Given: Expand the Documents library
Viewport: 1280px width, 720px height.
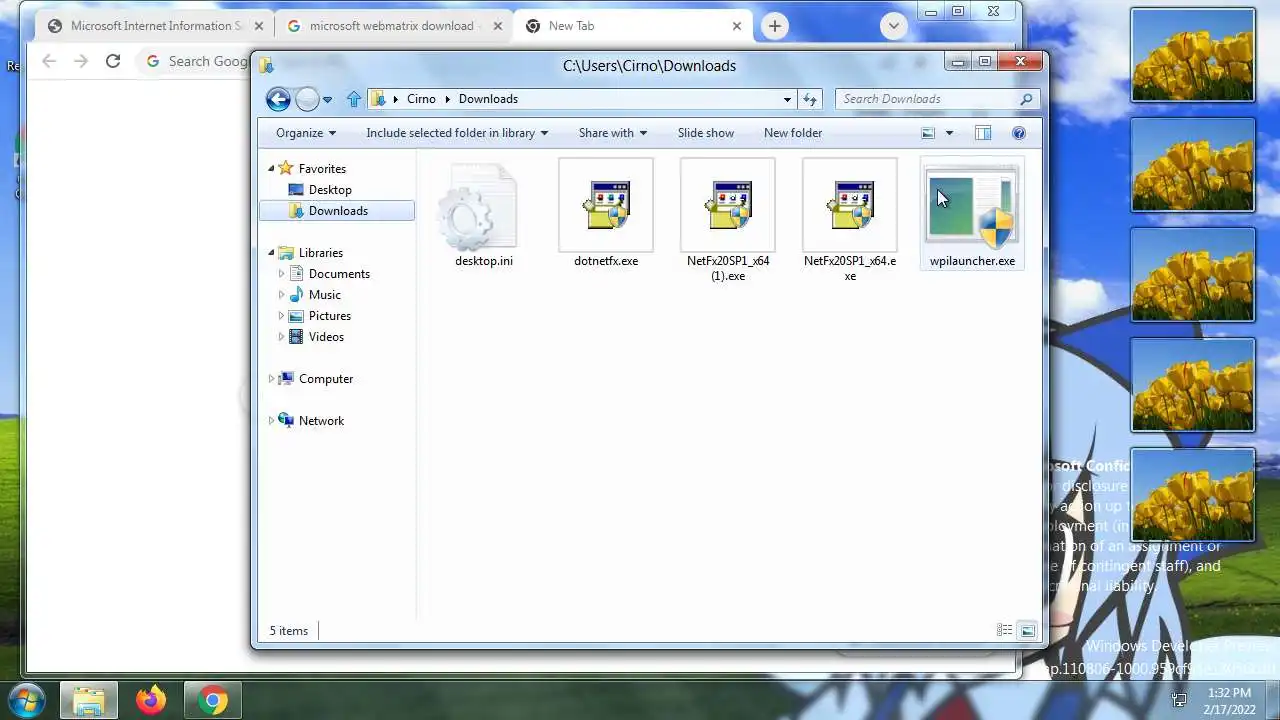Looking at the screenshot, I should (x=281, y=274).
